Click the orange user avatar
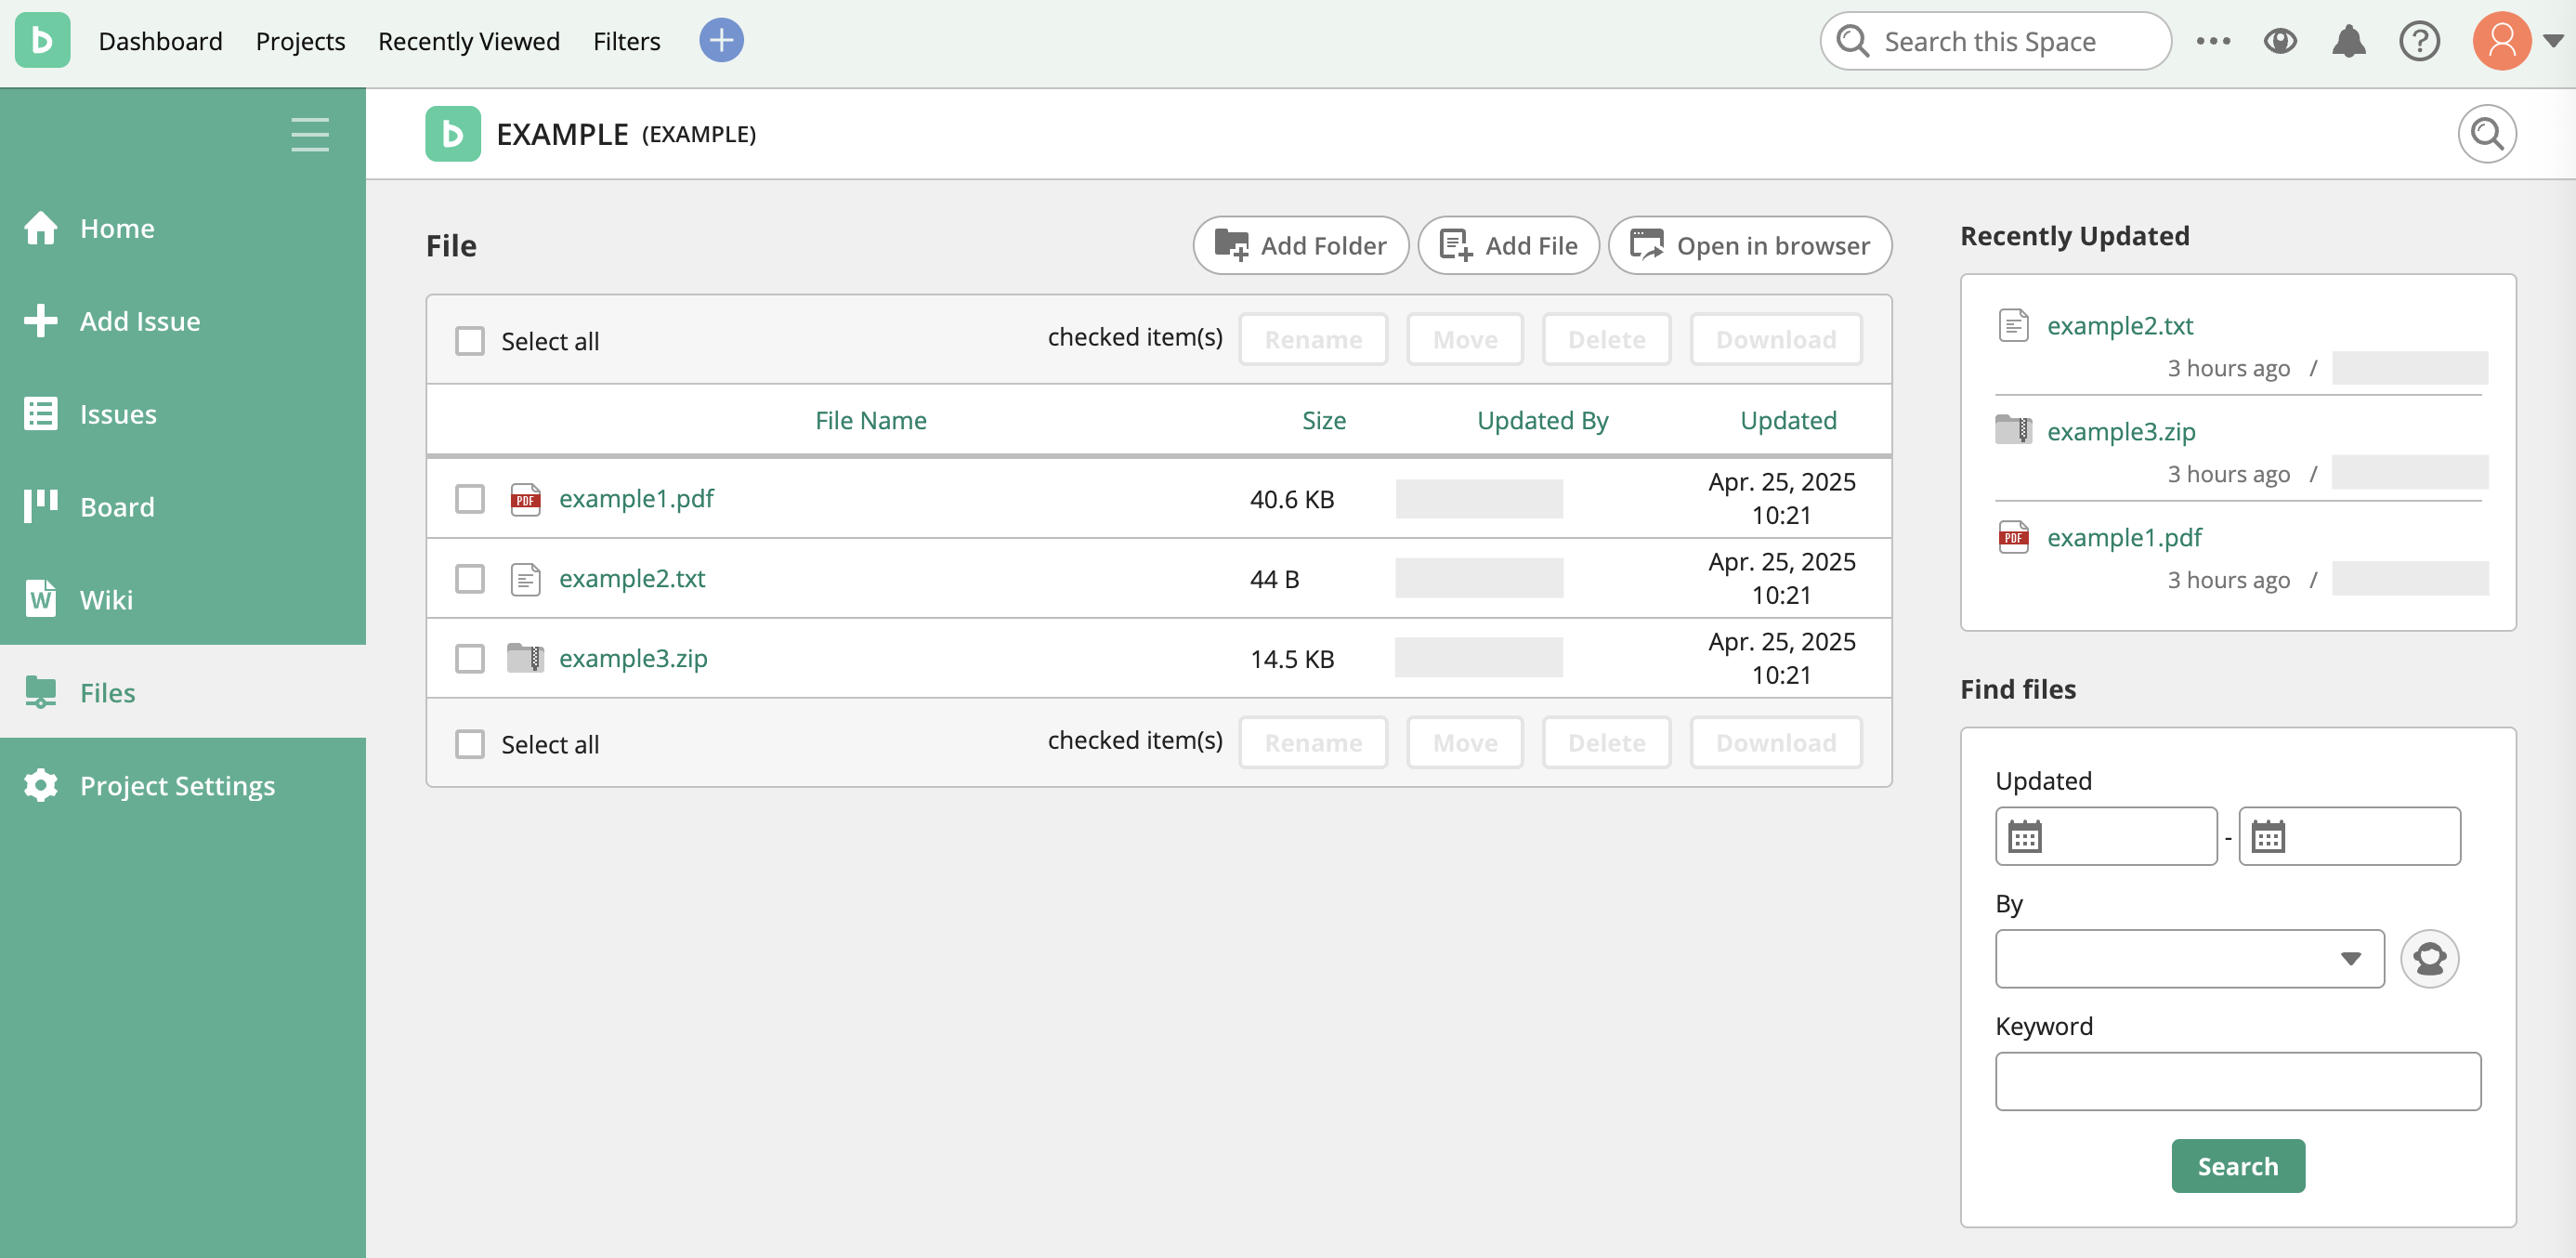Image resolution: width=2576 pixels, height=1258 pixels. [2501, 41]
